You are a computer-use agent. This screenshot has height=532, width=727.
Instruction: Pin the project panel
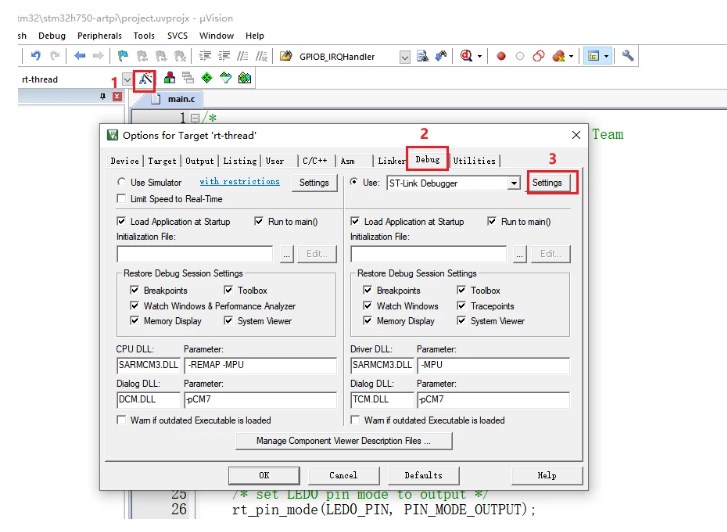pyautogui.click(x=103, y=96)
